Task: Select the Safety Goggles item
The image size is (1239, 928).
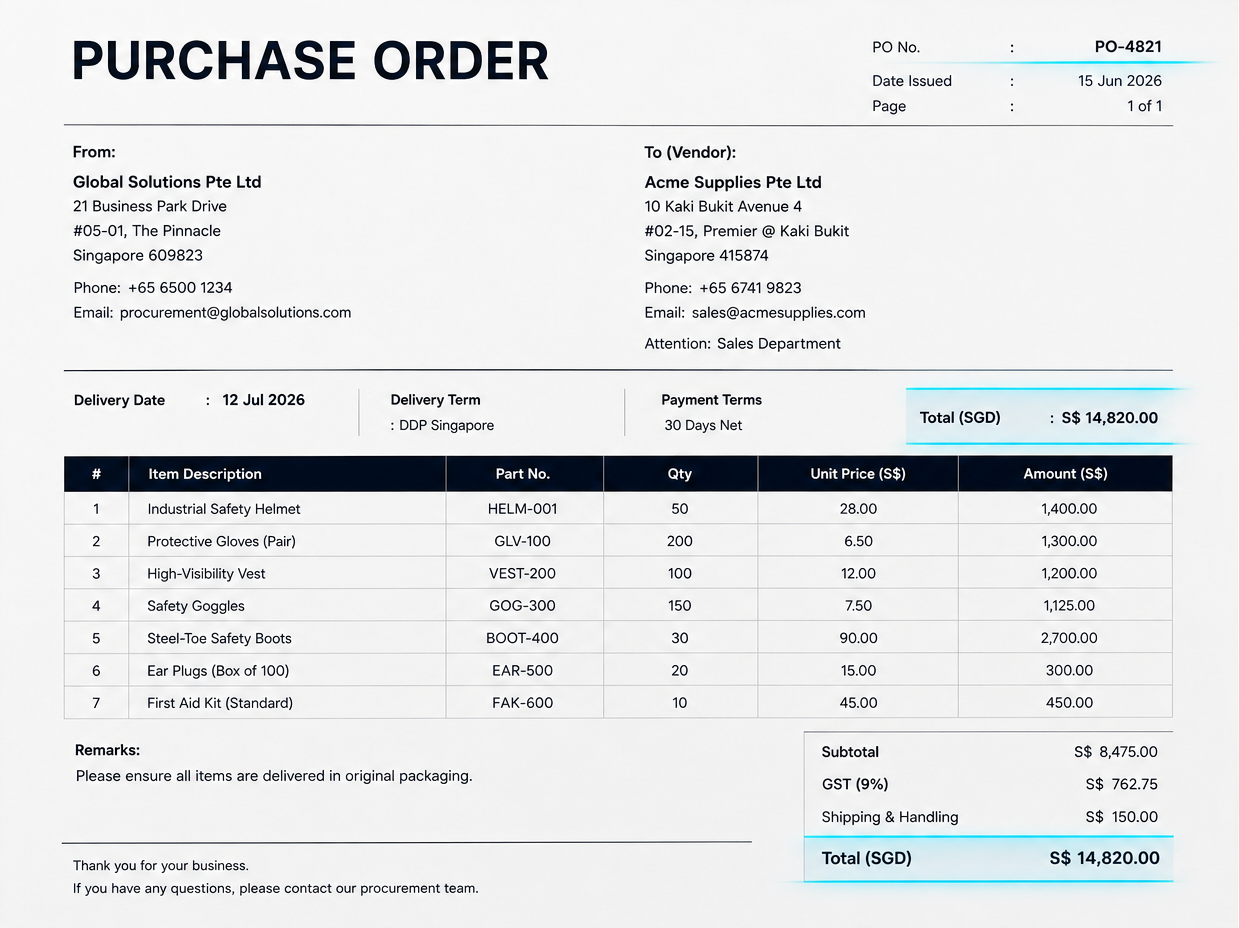Action: click(x=196, y=606)
